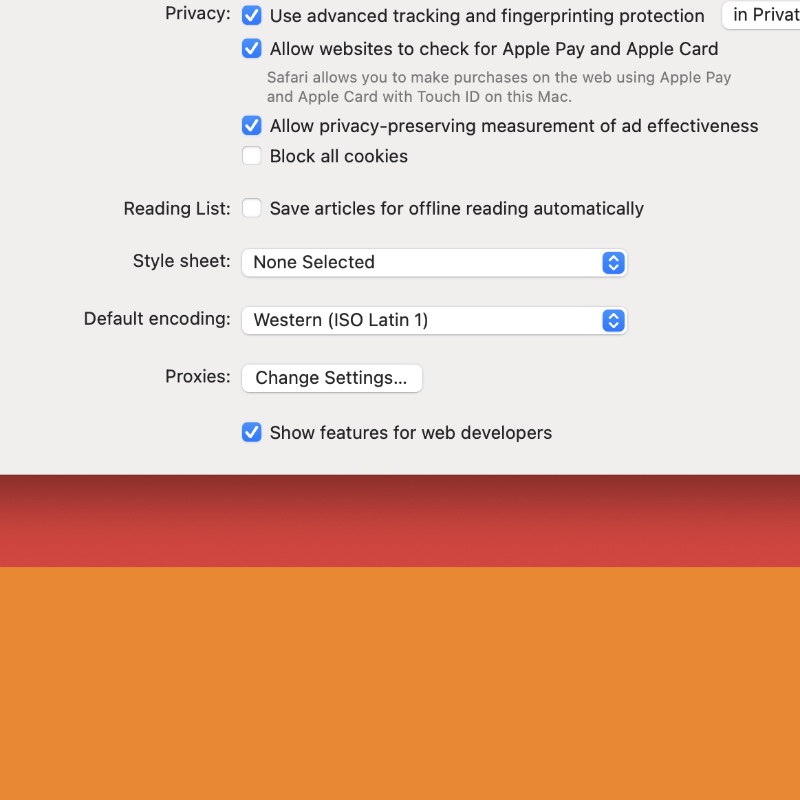Click the Privacy: section label

[x=197, y=14]
